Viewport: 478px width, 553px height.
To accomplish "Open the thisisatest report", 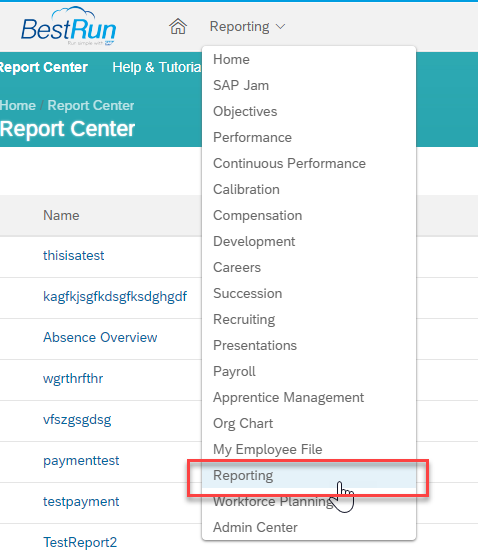I will [73, 255].
